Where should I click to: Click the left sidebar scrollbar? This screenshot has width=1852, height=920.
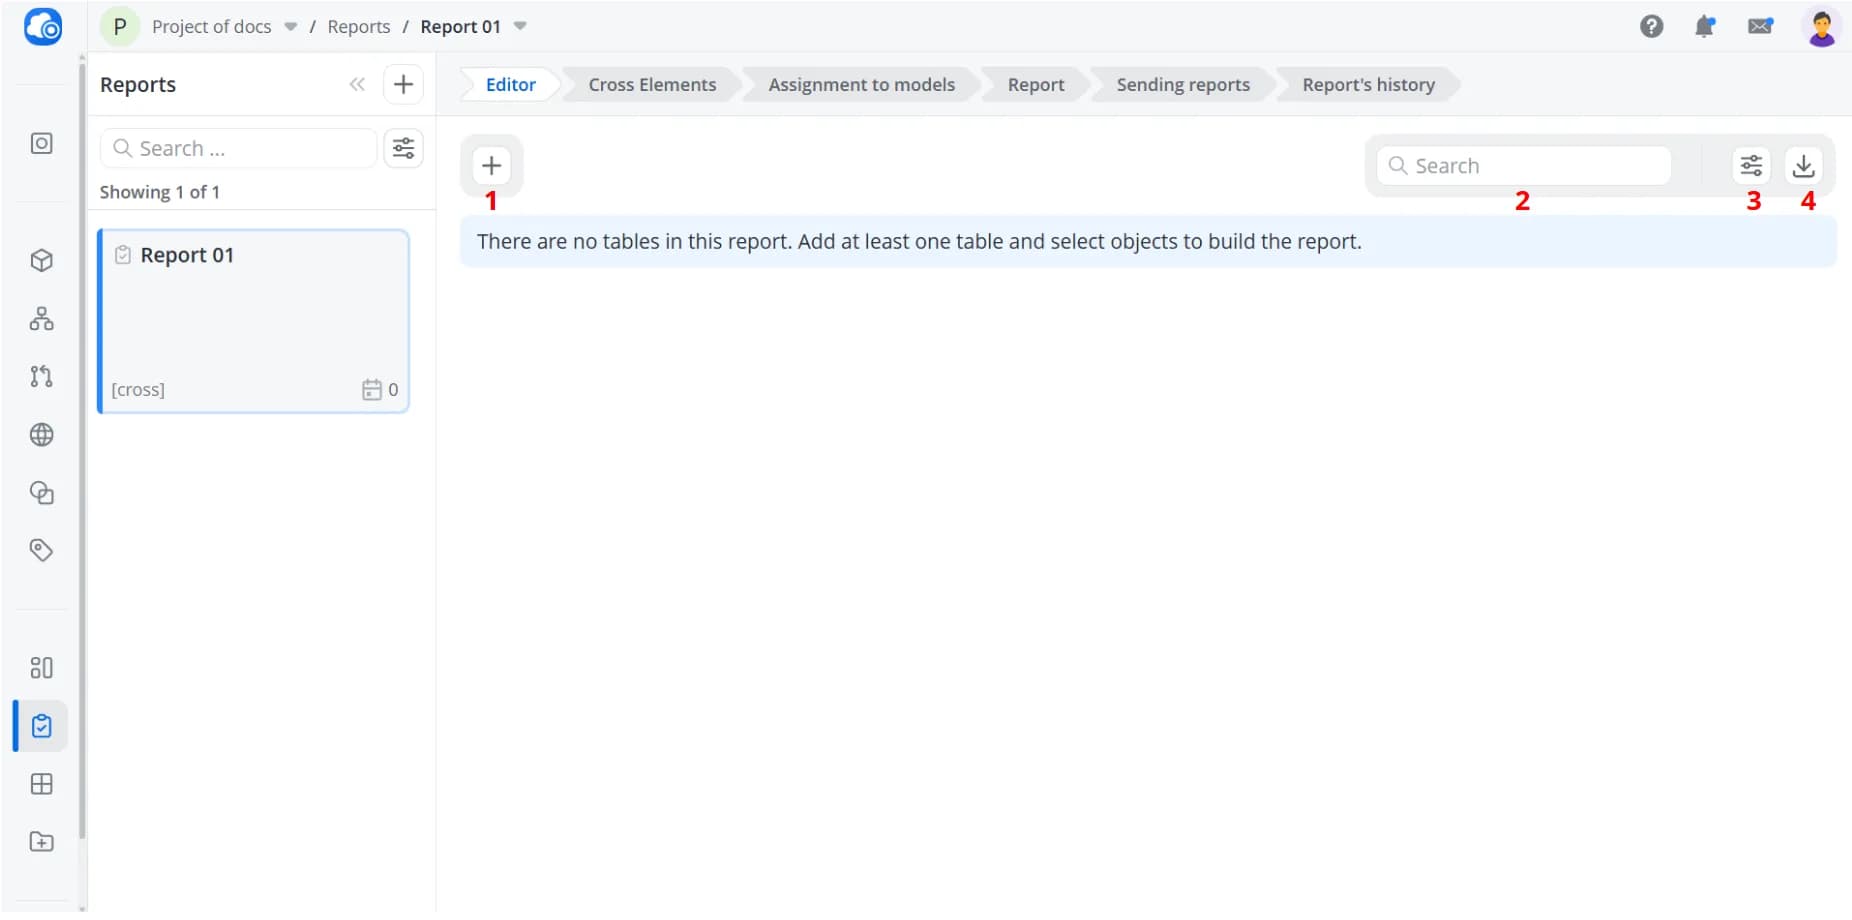[x=82, y=450]
